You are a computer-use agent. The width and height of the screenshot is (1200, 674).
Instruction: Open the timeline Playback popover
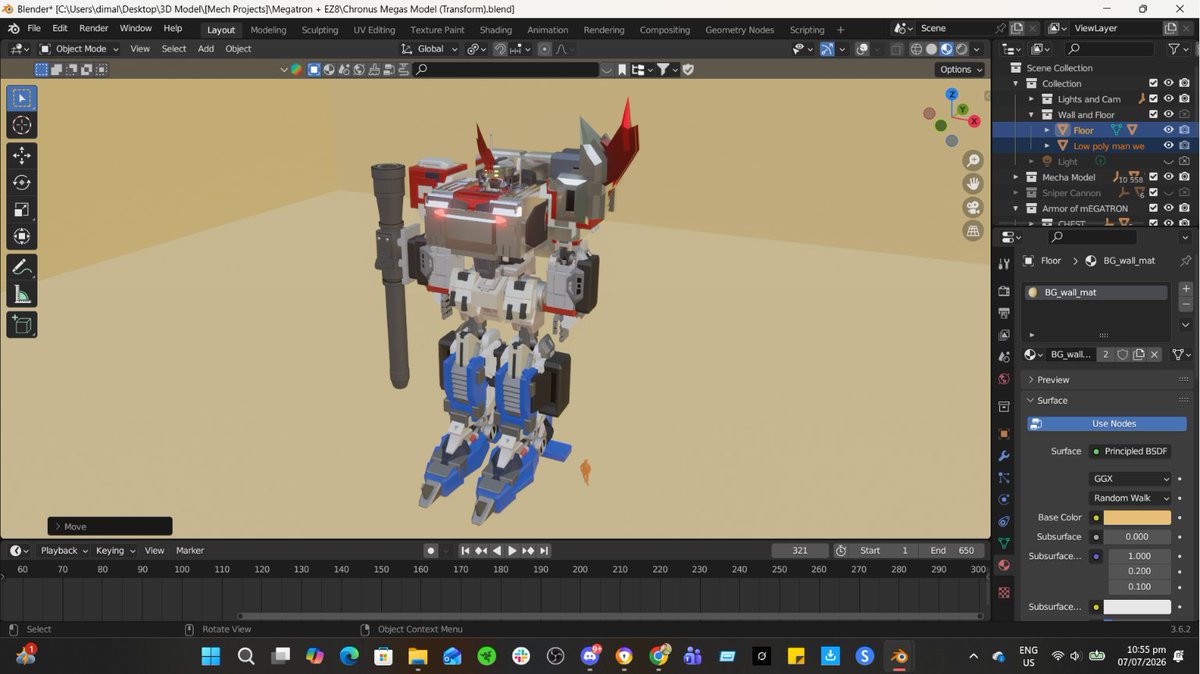tap(64, 550)
